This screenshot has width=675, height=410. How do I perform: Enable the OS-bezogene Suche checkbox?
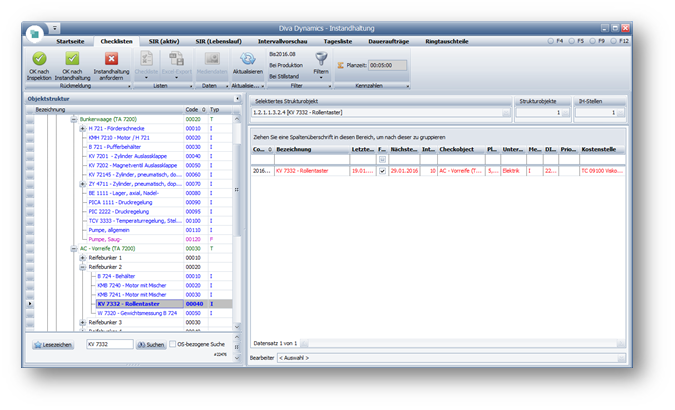point(172,344)
